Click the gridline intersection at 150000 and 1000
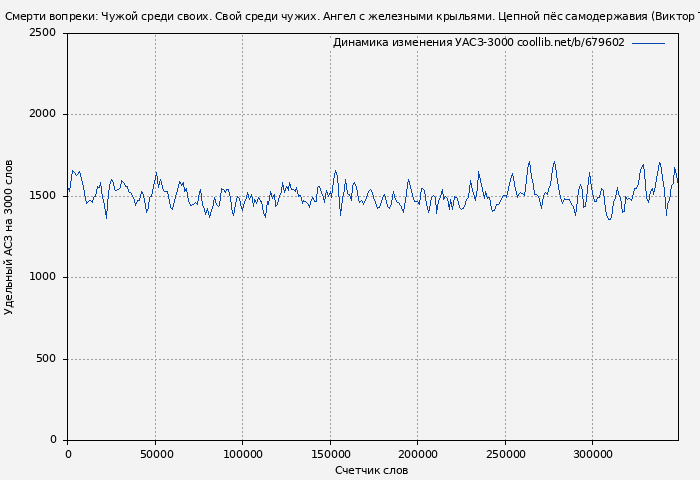700x480 pixels. pyautogui.click(x=330, y=277)
